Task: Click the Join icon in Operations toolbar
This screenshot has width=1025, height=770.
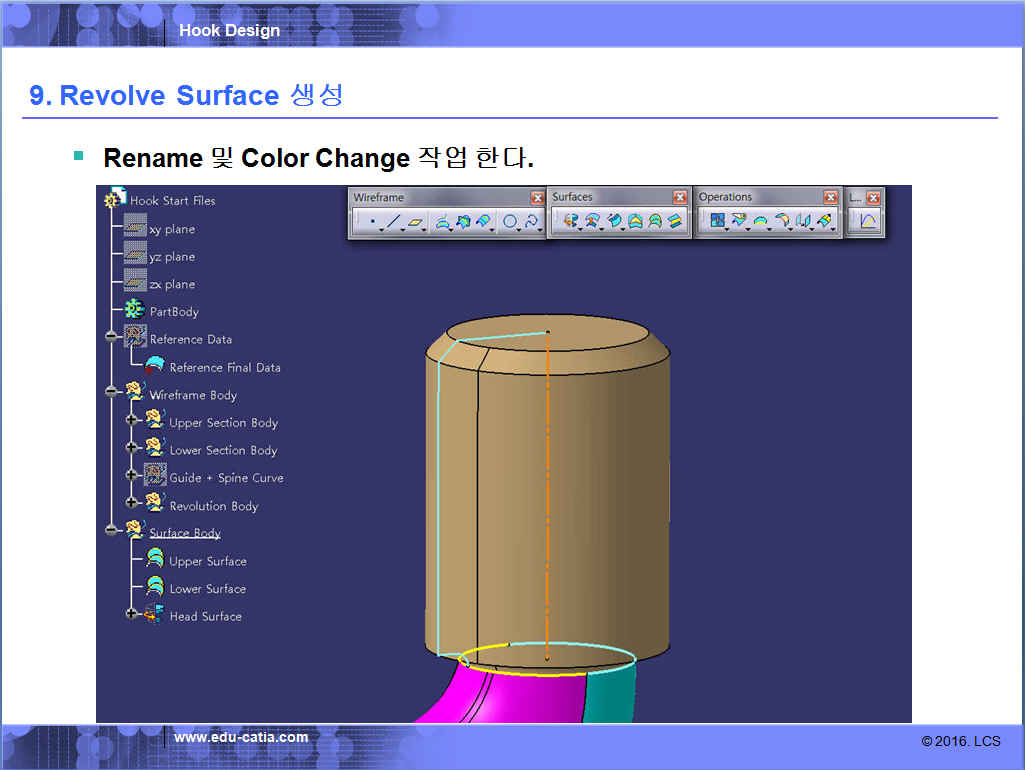Action: click(x=717, y=222)
